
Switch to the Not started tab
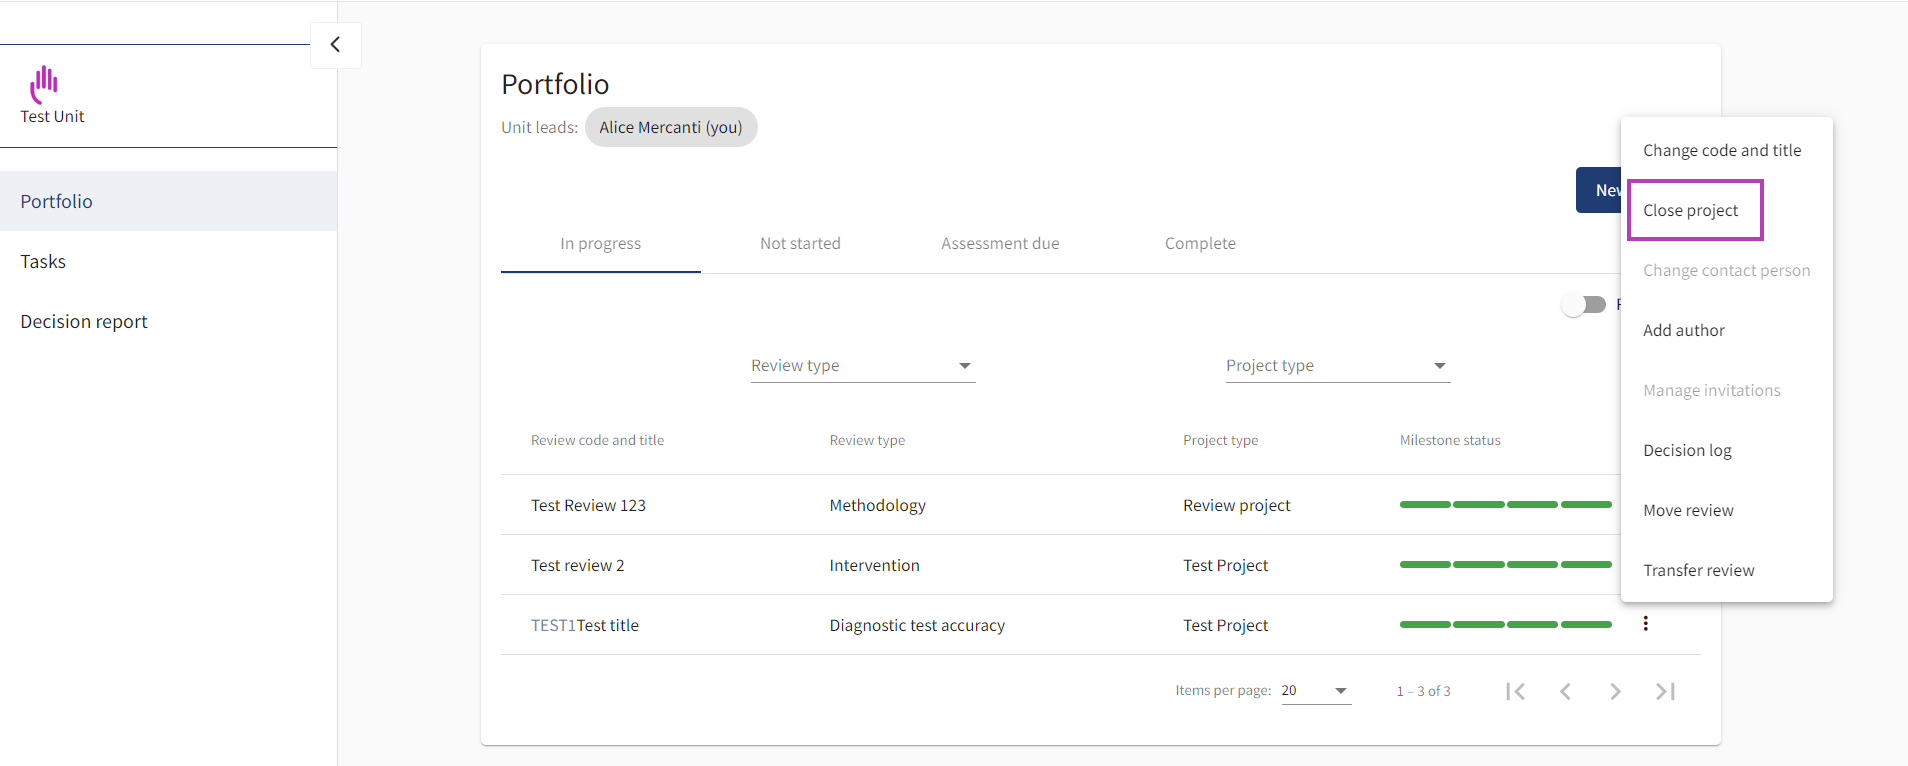pyautogui.click(x=800, y=244)
